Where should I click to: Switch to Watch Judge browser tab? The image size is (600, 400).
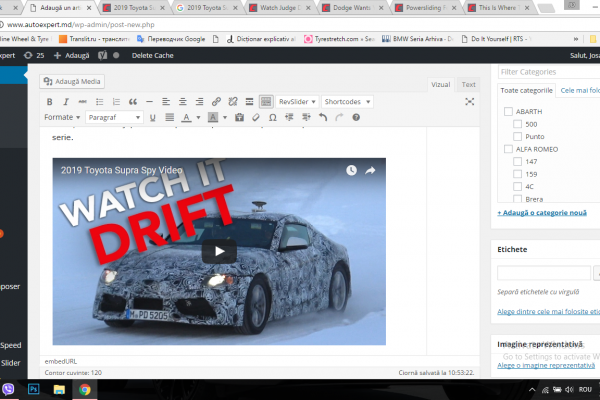pos(279,8)
